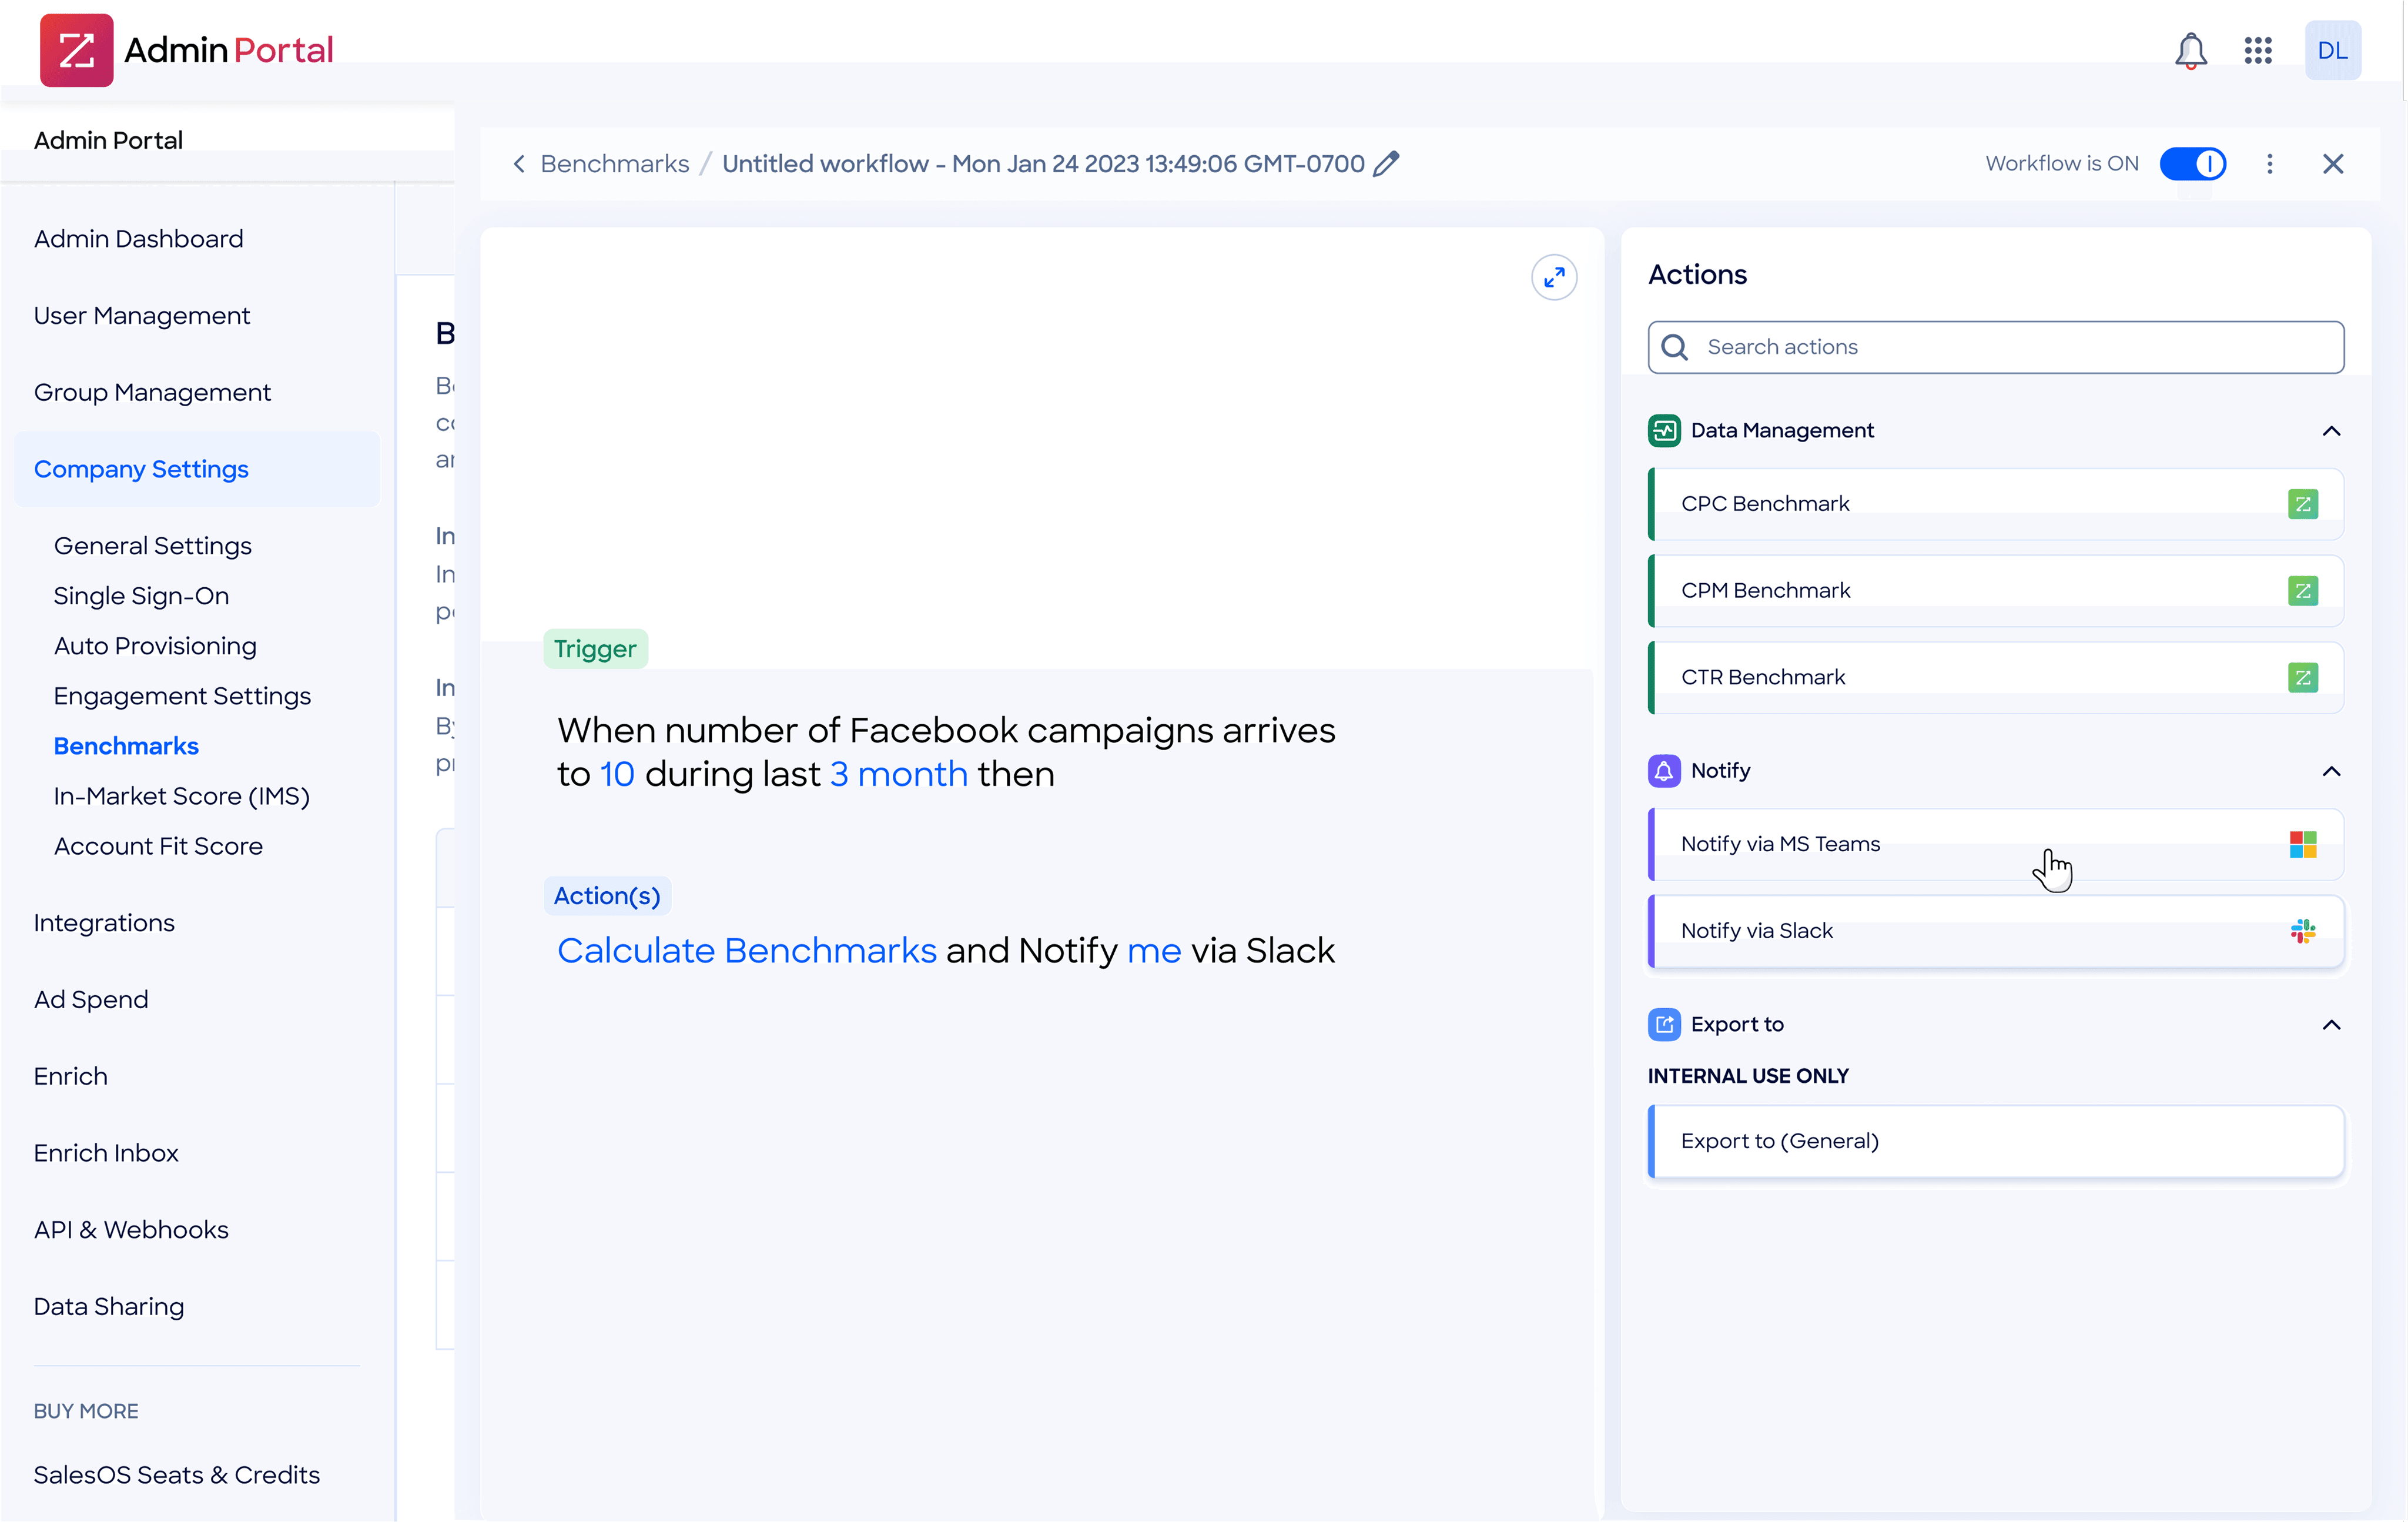Collapse the Data Management section
Viewport: 2408px width, 1522px height.
pyautogui.click(x=2331, y=430)
